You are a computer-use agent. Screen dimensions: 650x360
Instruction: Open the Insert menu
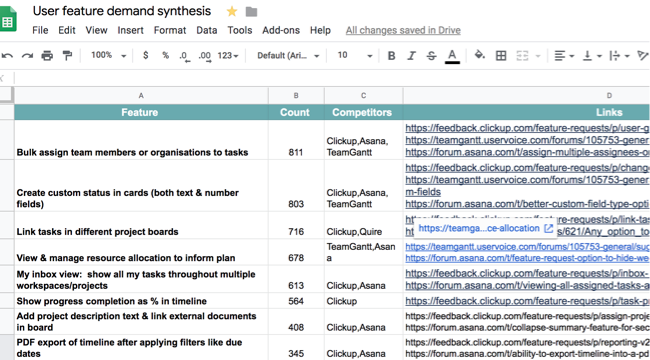(131, 30)
